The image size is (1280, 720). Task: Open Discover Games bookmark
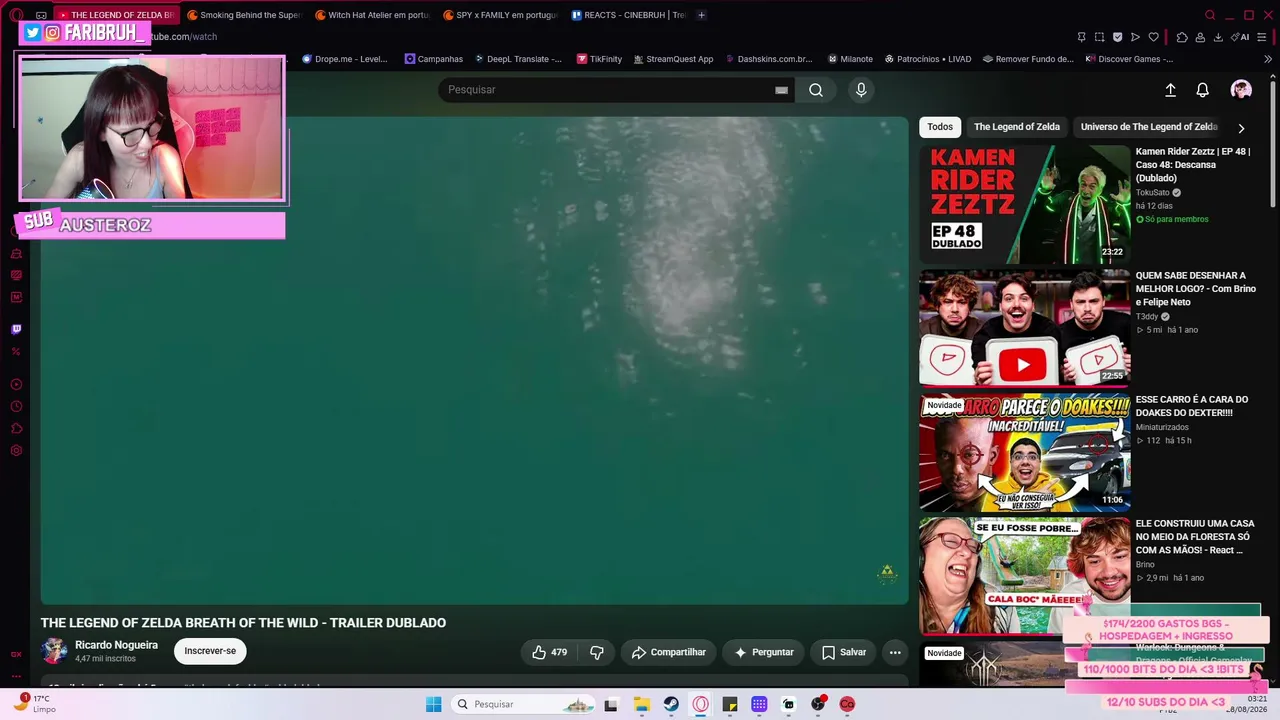(1129, 59)
